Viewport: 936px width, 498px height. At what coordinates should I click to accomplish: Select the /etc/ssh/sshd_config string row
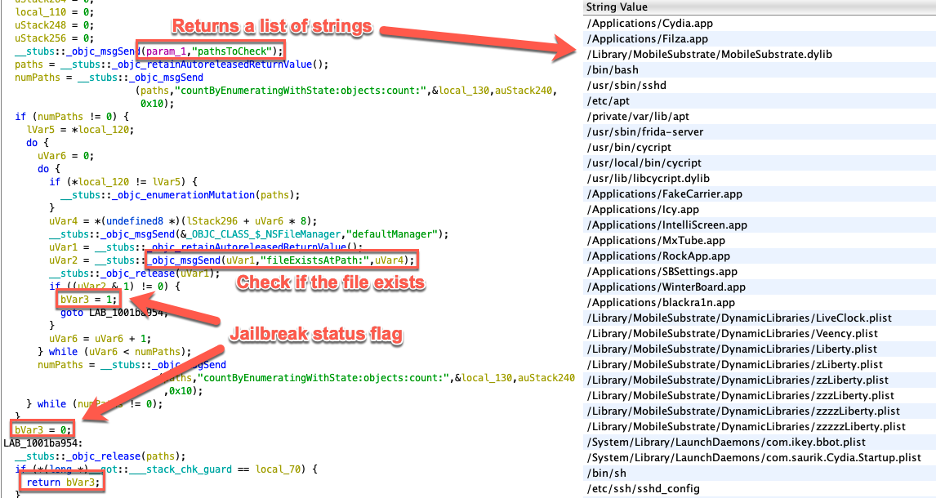tap(759, 489)
